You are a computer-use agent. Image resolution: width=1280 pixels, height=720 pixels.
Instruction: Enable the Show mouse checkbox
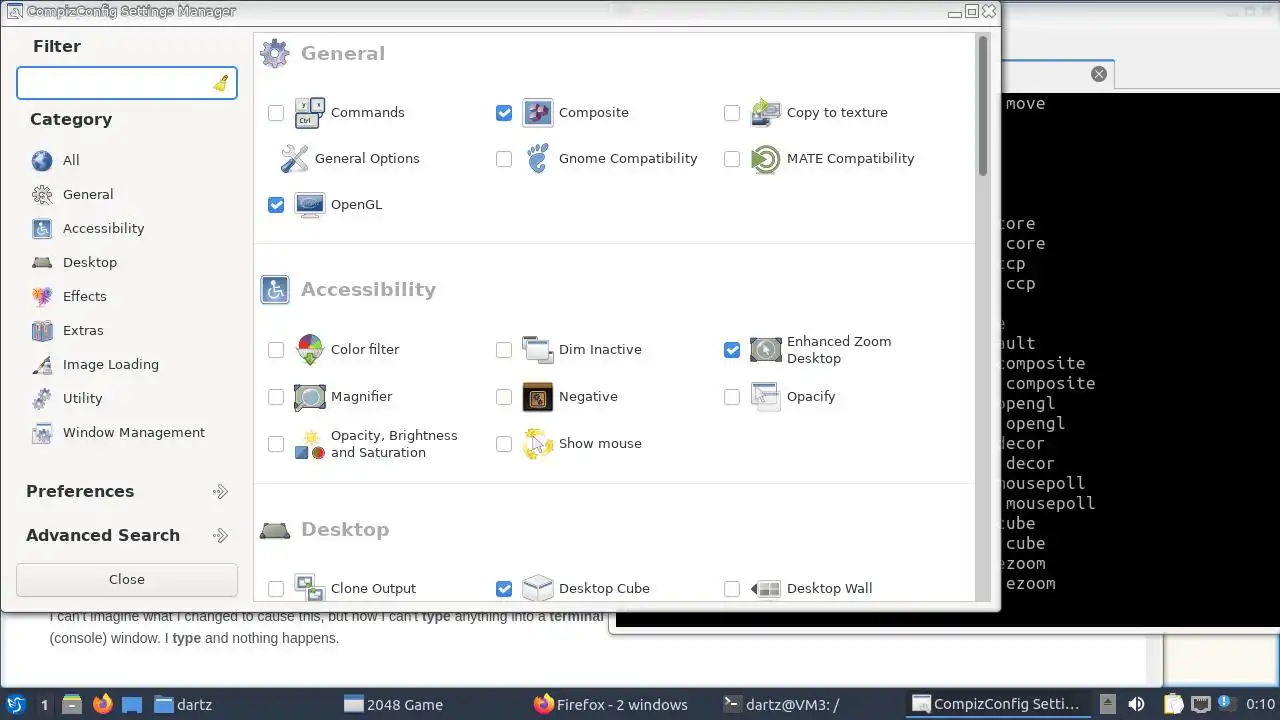(x=504, y=444)
